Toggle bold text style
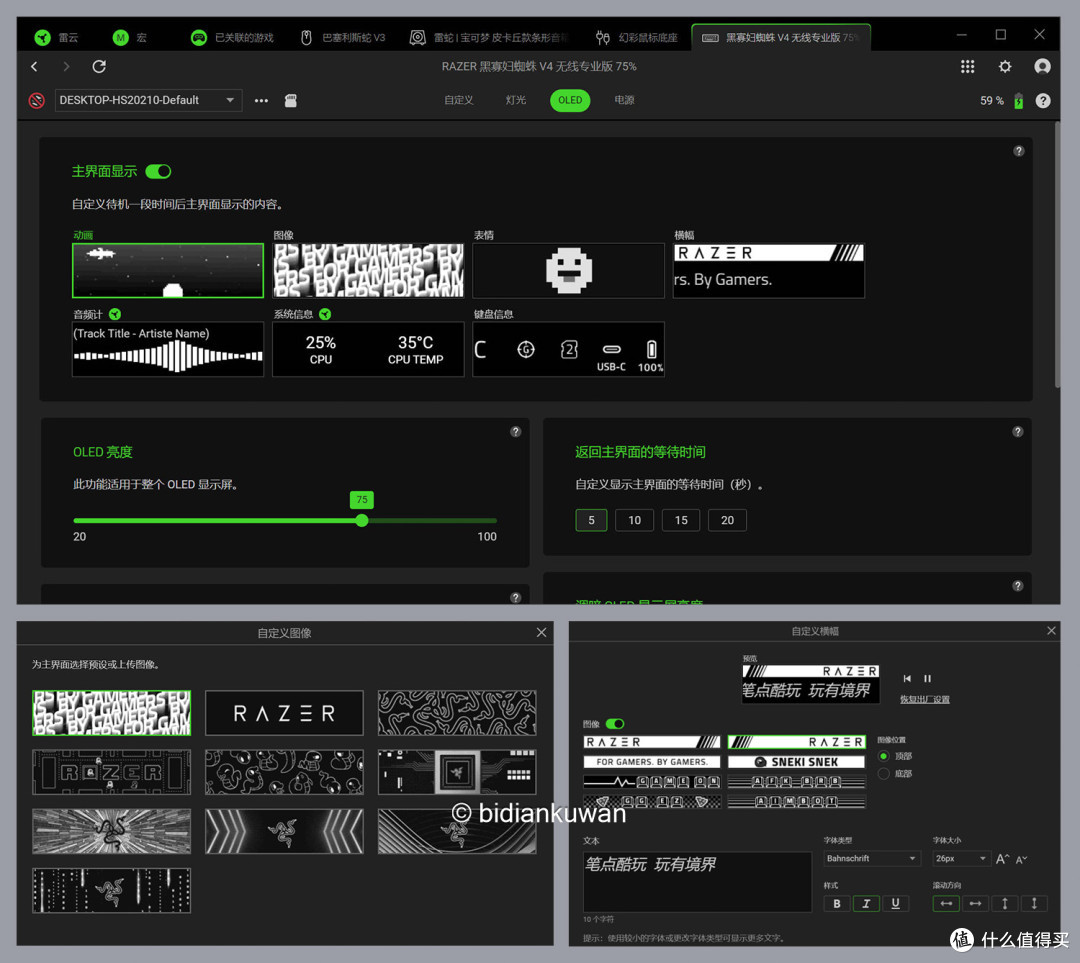Viewport: 1080px width, 963px height. (837, 904)
